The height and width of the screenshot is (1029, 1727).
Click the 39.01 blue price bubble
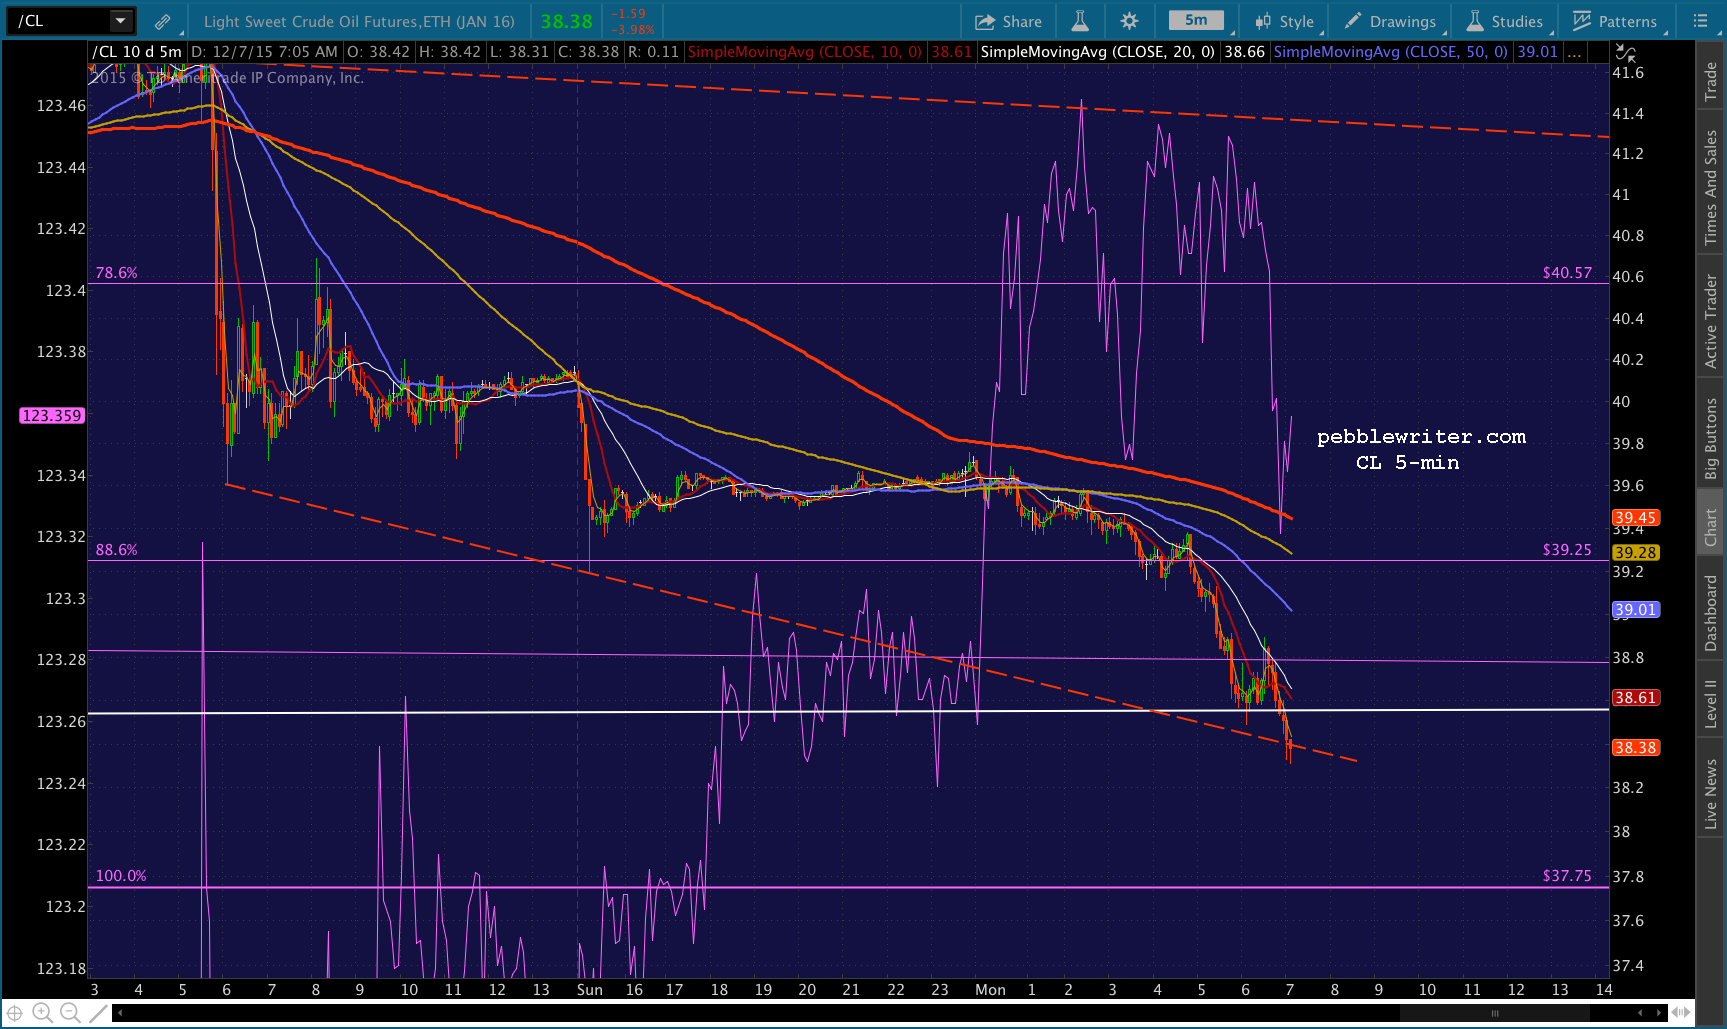(x=1636, y=610)
